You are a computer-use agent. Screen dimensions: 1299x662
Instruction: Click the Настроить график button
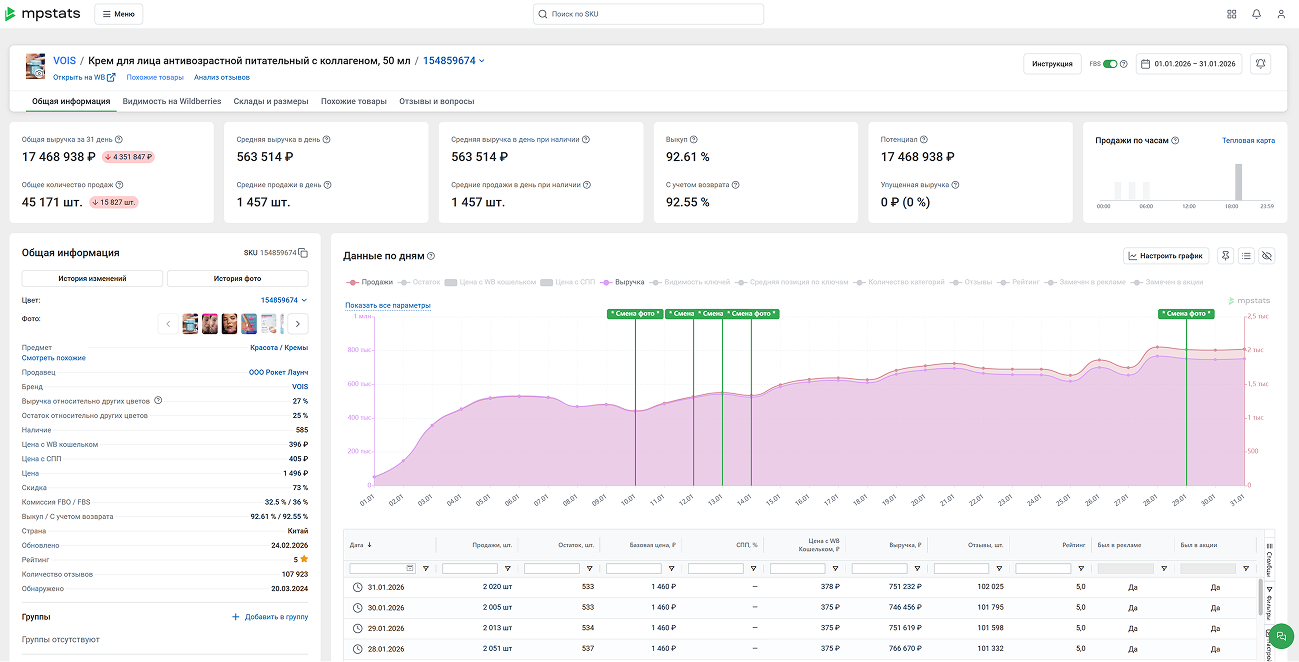click(1165, 256)
